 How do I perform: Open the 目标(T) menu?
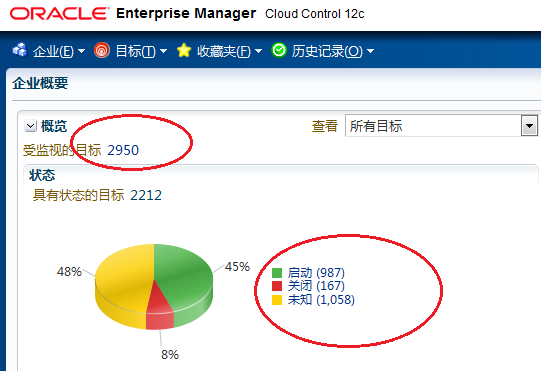click(x=141, y=51)
